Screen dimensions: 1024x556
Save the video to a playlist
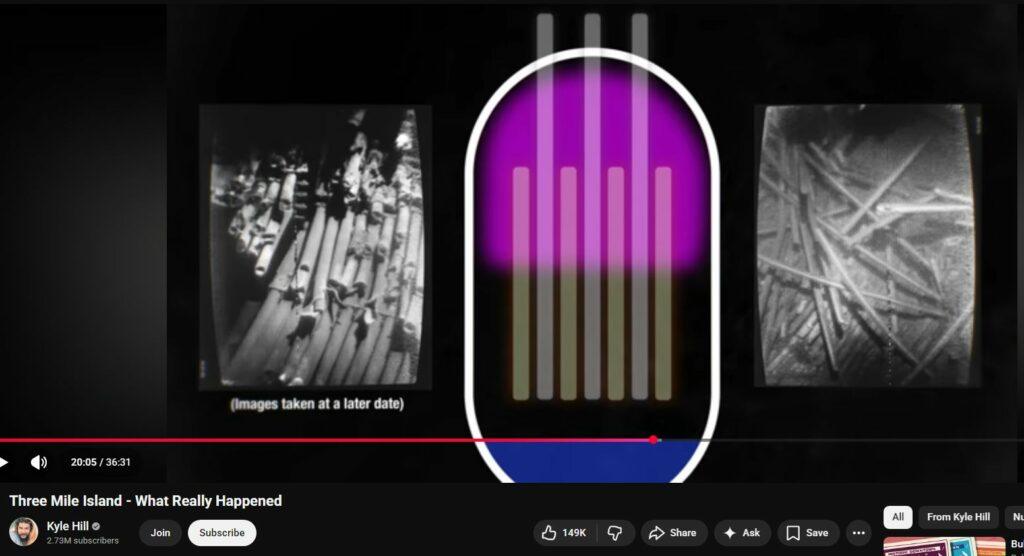(807, 533)
